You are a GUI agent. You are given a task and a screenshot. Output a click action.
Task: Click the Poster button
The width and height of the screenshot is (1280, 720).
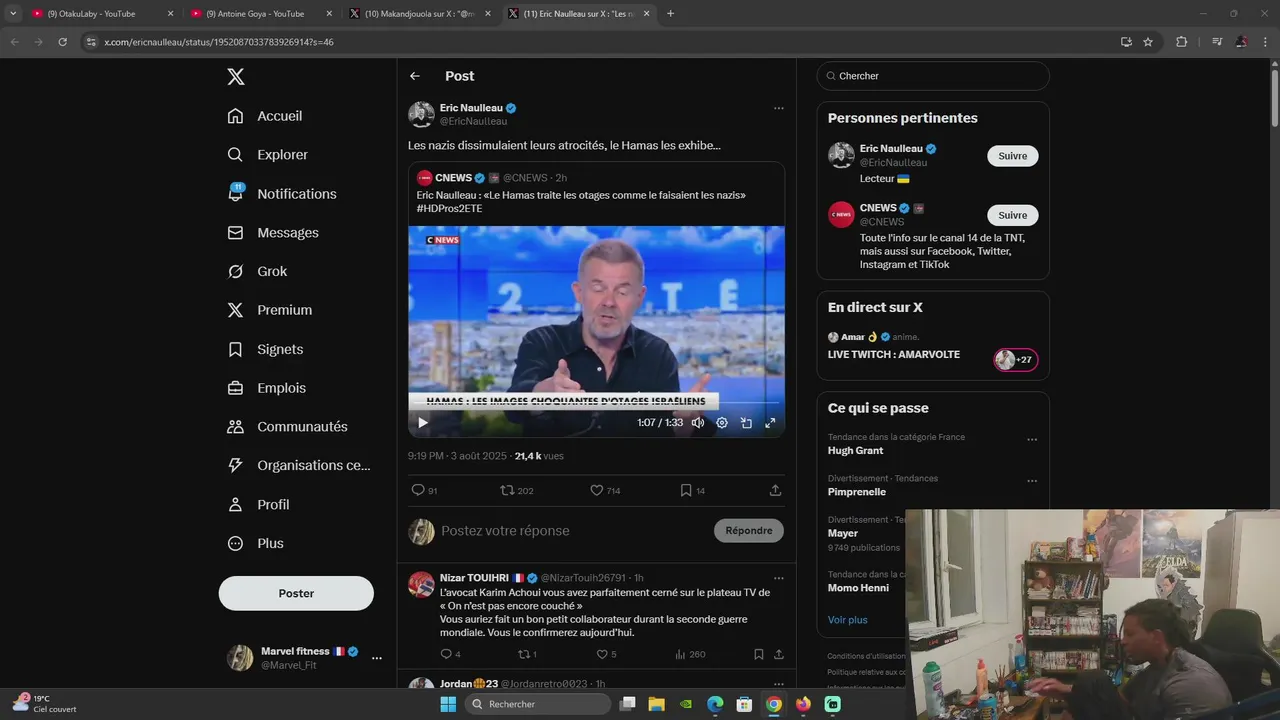coord(296,593)
